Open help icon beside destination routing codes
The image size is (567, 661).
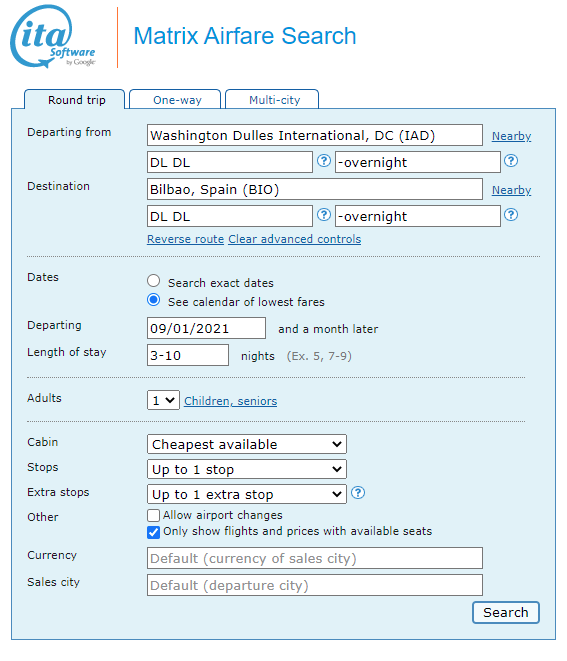pyautogui.click(x=324, y=215)
